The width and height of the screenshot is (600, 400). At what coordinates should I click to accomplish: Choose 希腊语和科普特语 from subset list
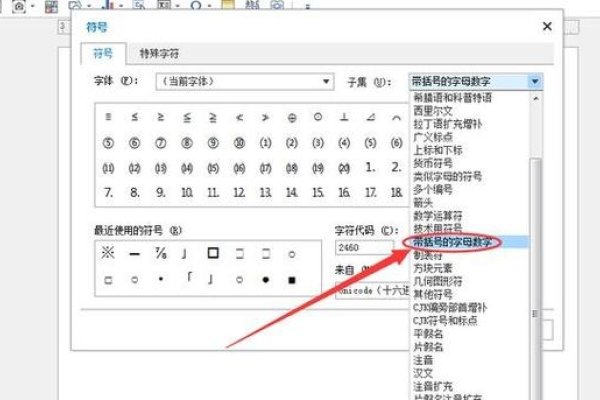(452, 98)
